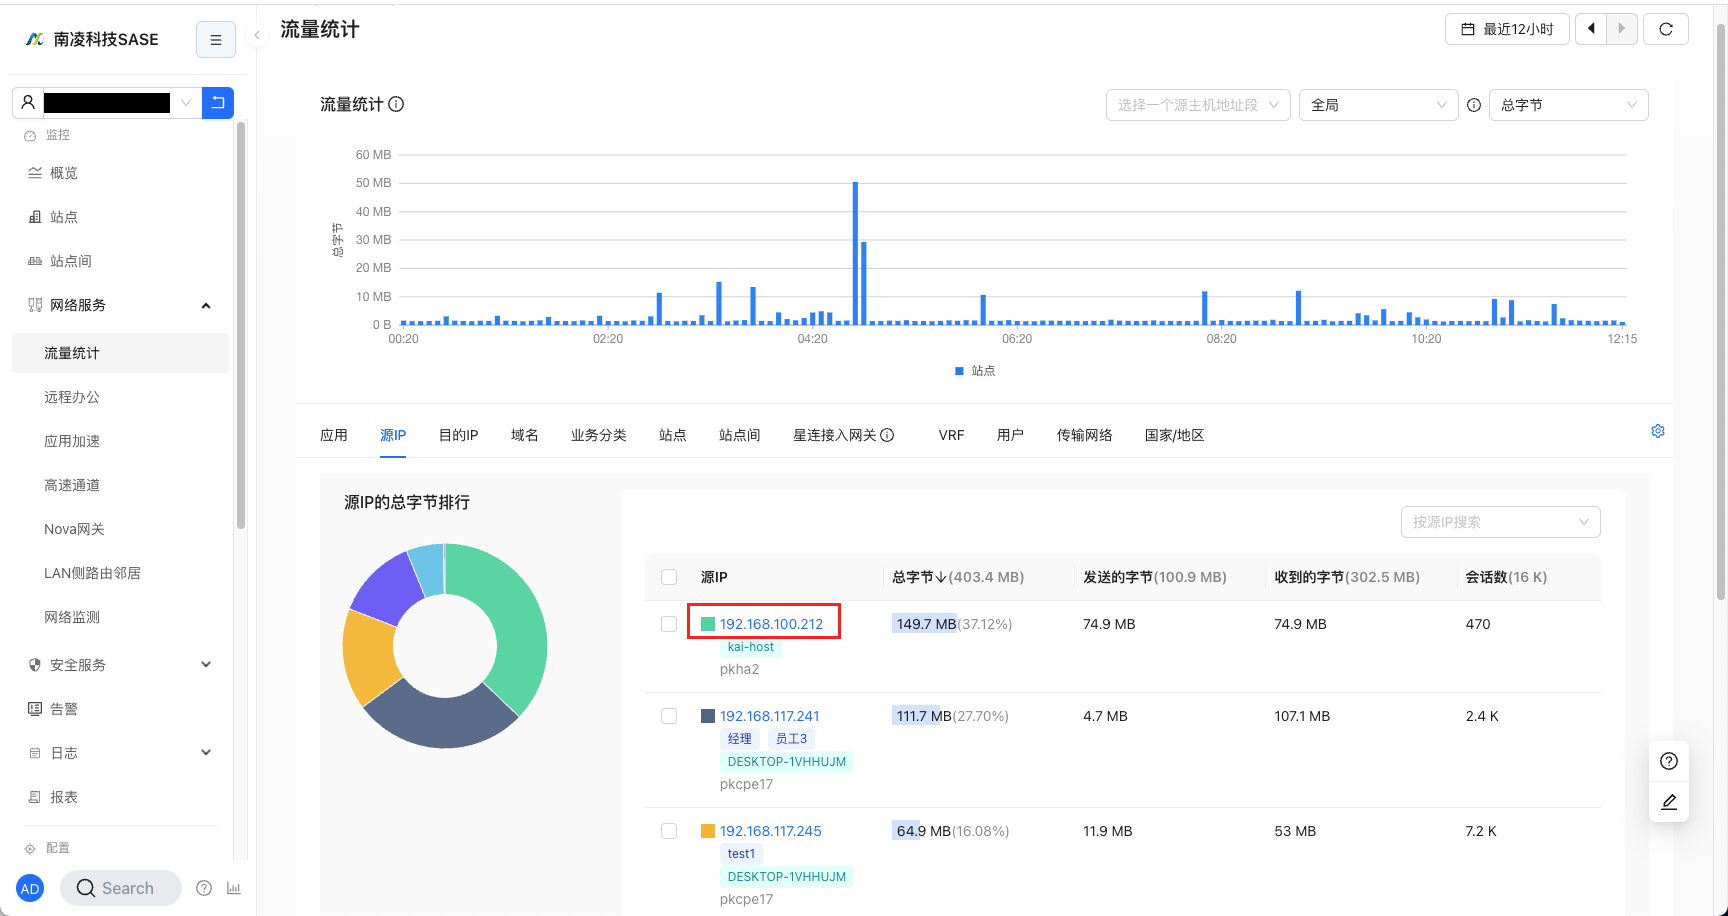
Task: Click the refresh icon in top bar
Action: point(1666,29)
